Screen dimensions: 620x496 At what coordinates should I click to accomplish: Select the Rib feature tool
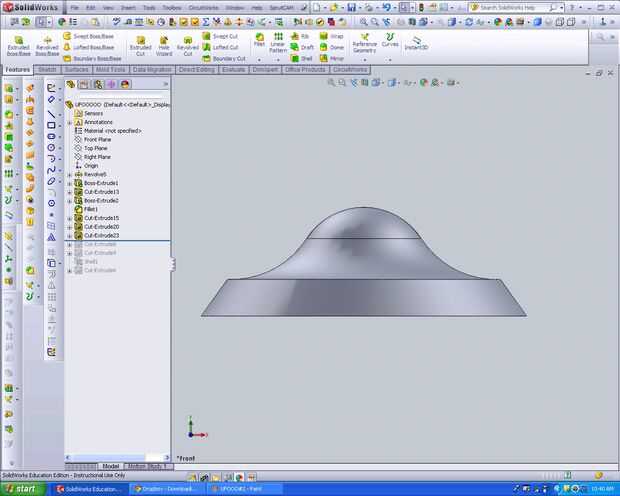point(300,36)
